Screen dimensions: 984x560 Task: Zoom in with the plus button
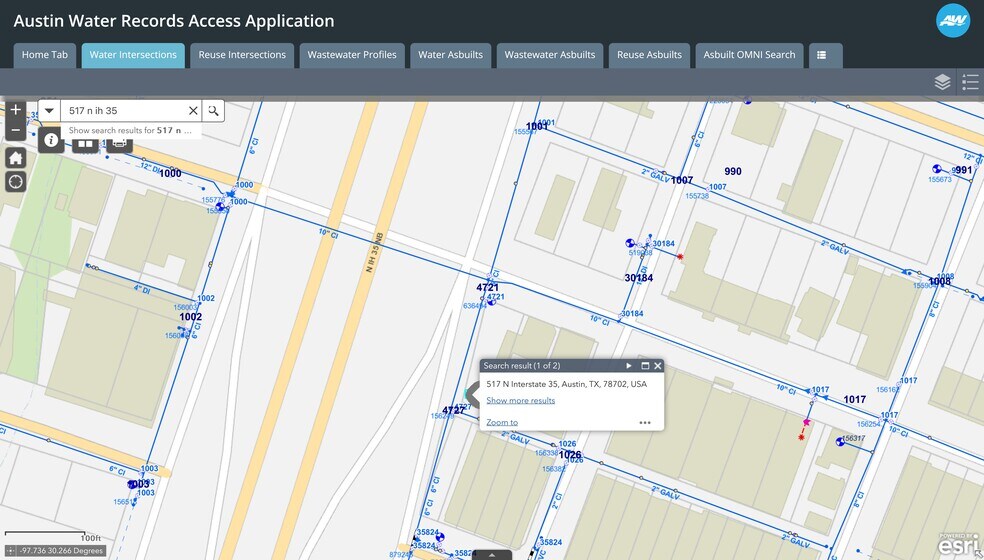15,110
